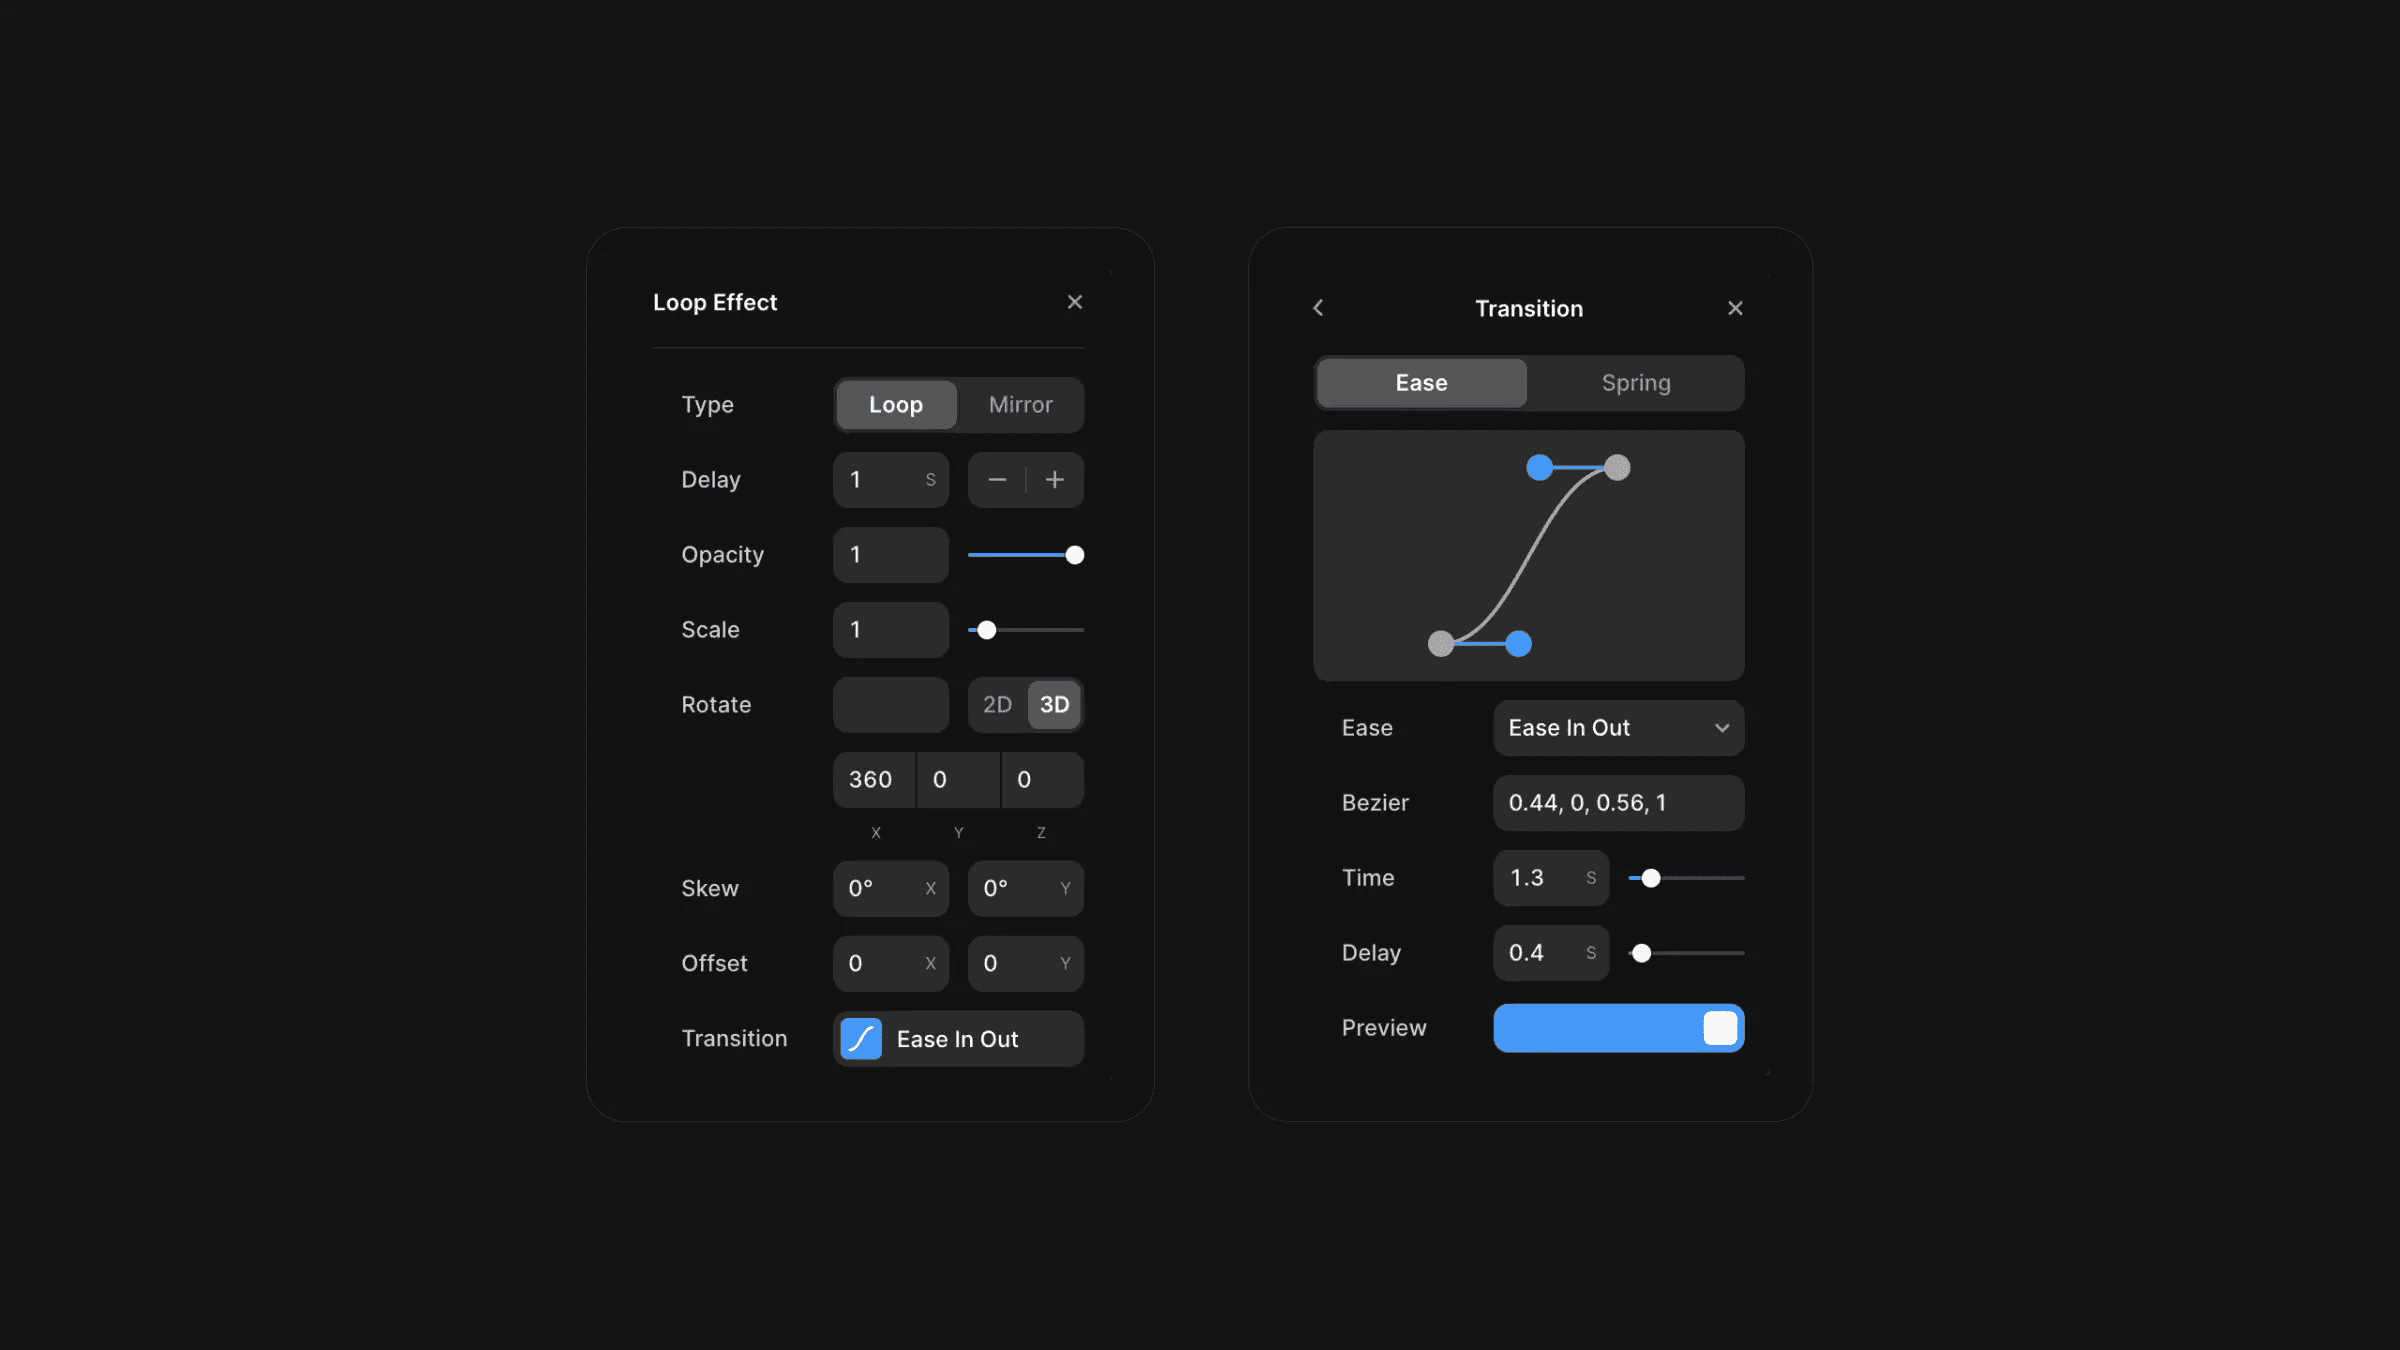Click the close X icon on Loop Effect
This screenshot has width=2400, height=1350.
click(x=1073, y=302)
